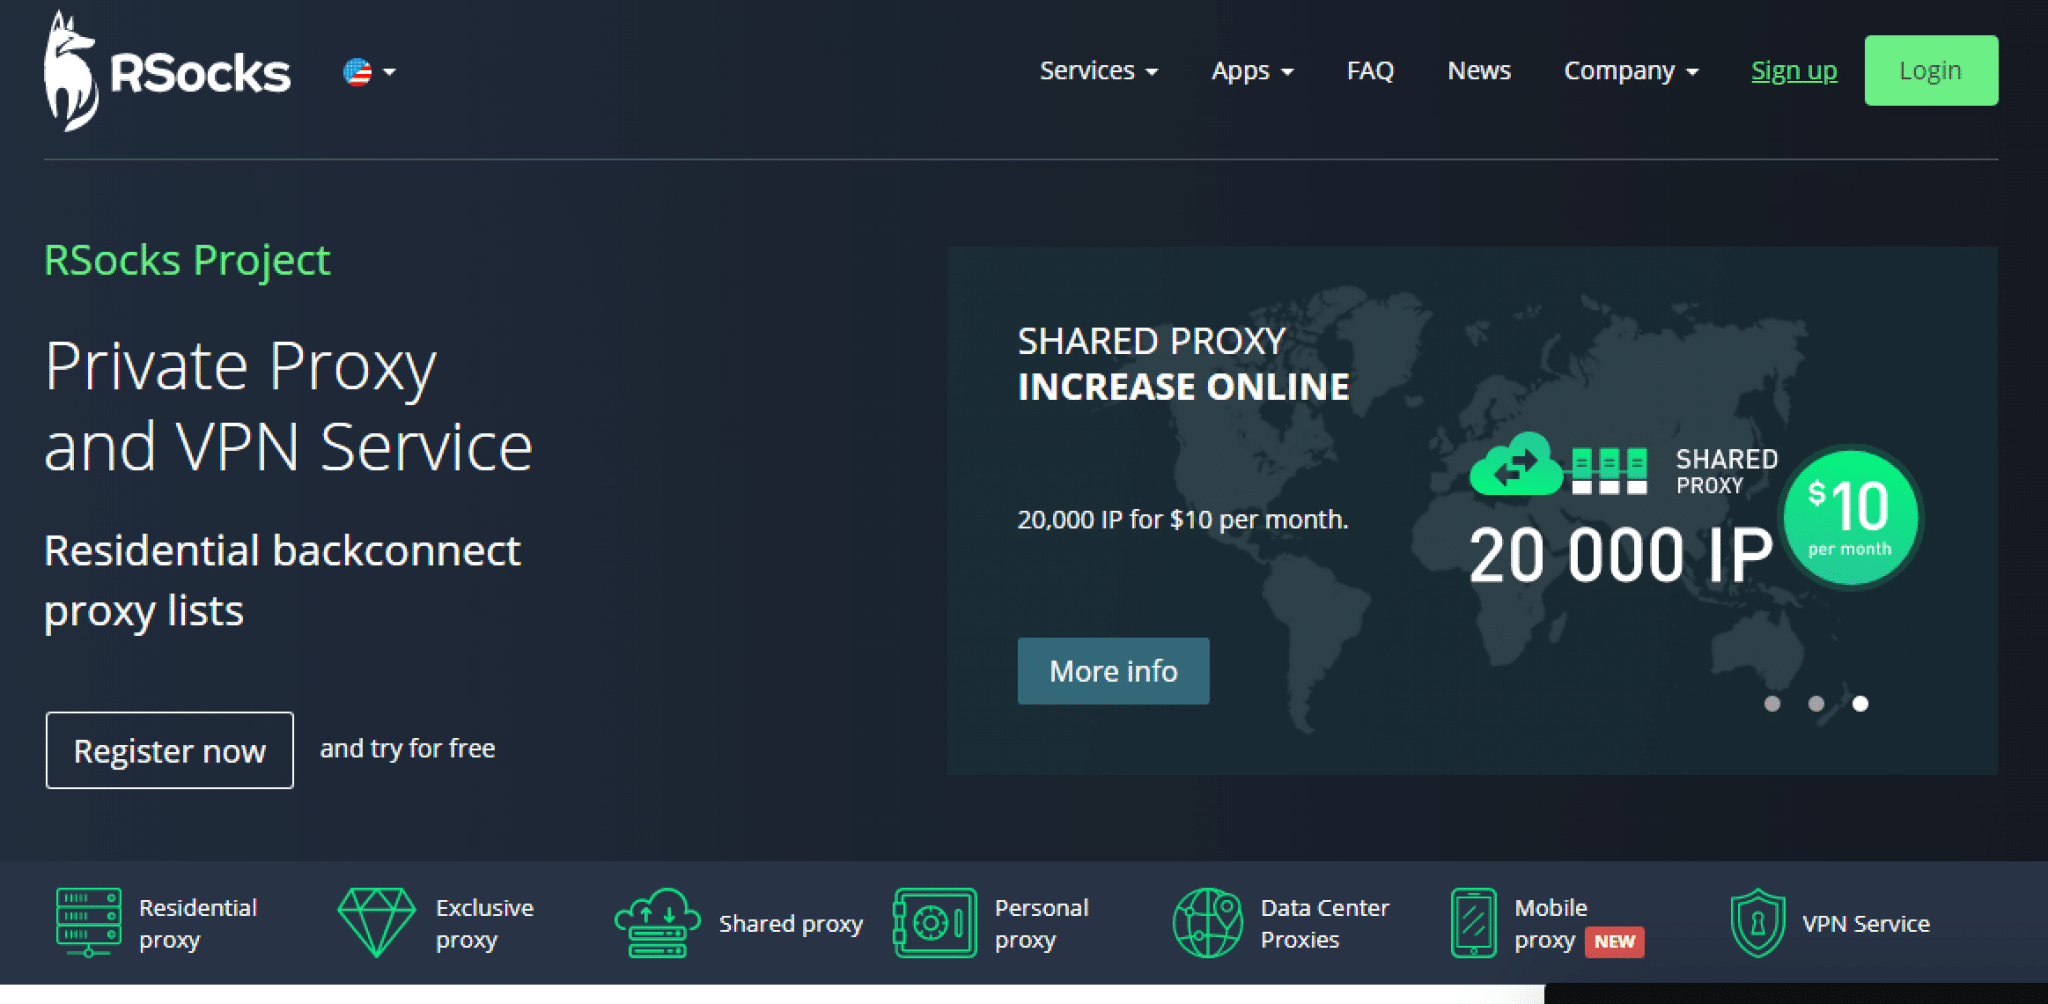Click the RSocks fox logo
The height and width of the screenshot is (1004, 2048).
(x=167, y=71)
